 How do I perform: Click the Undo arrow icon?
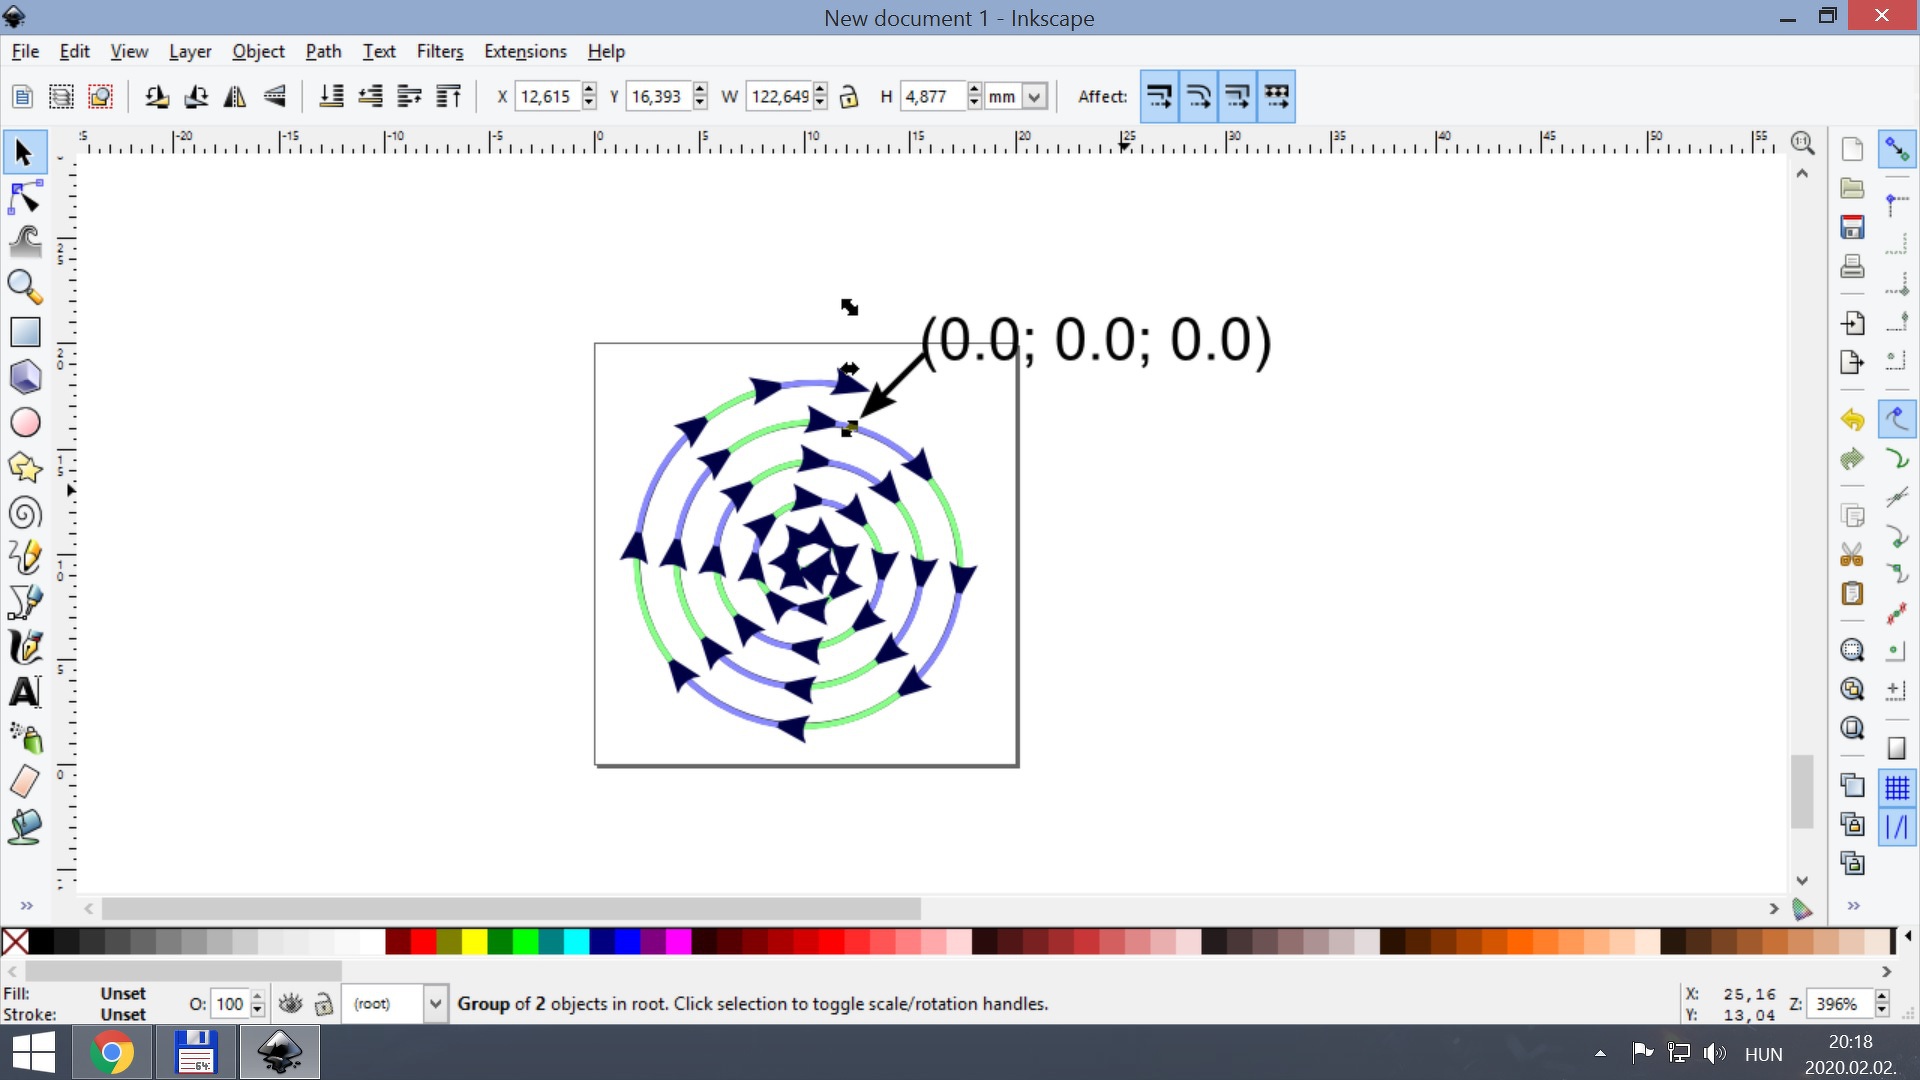tap(1852, 420)
